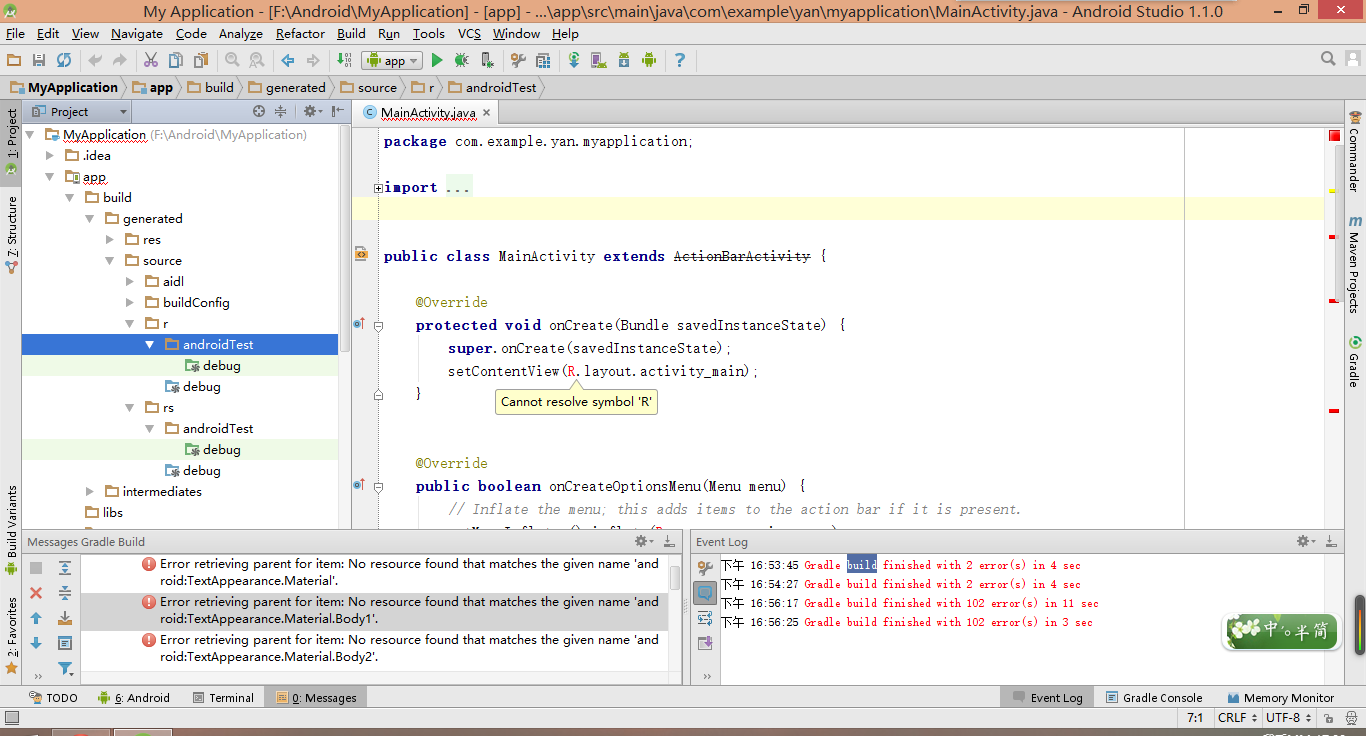Click the Find magnifier toolbar icon
This screenshot has width=1366, height=736.
click(232, 61)
